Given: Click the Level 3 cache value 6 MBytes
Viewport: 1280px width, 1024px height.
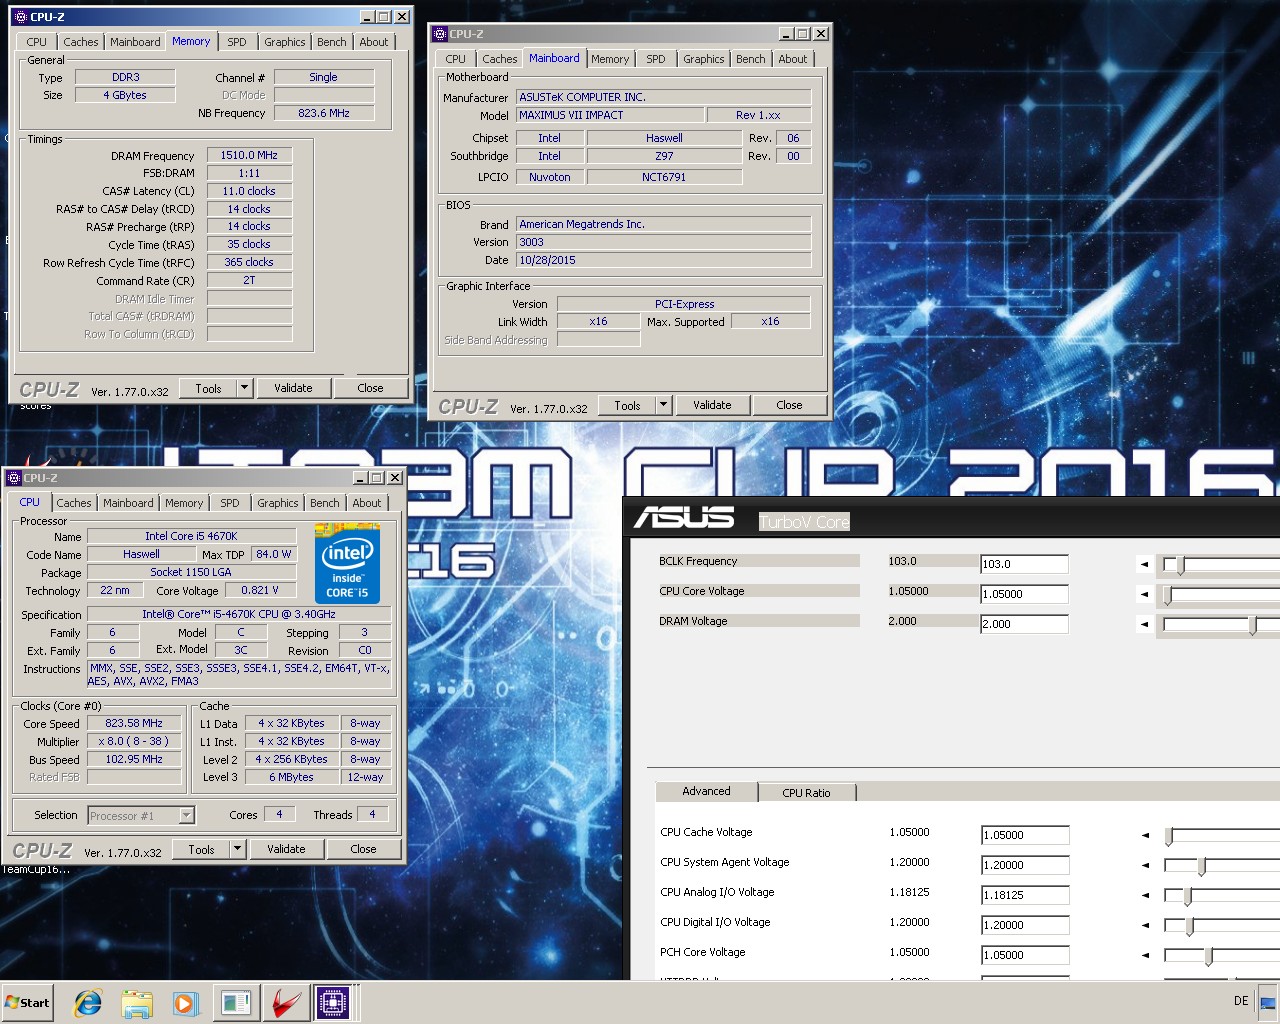Looking at the screenshot, I should (x=291, y=777).
